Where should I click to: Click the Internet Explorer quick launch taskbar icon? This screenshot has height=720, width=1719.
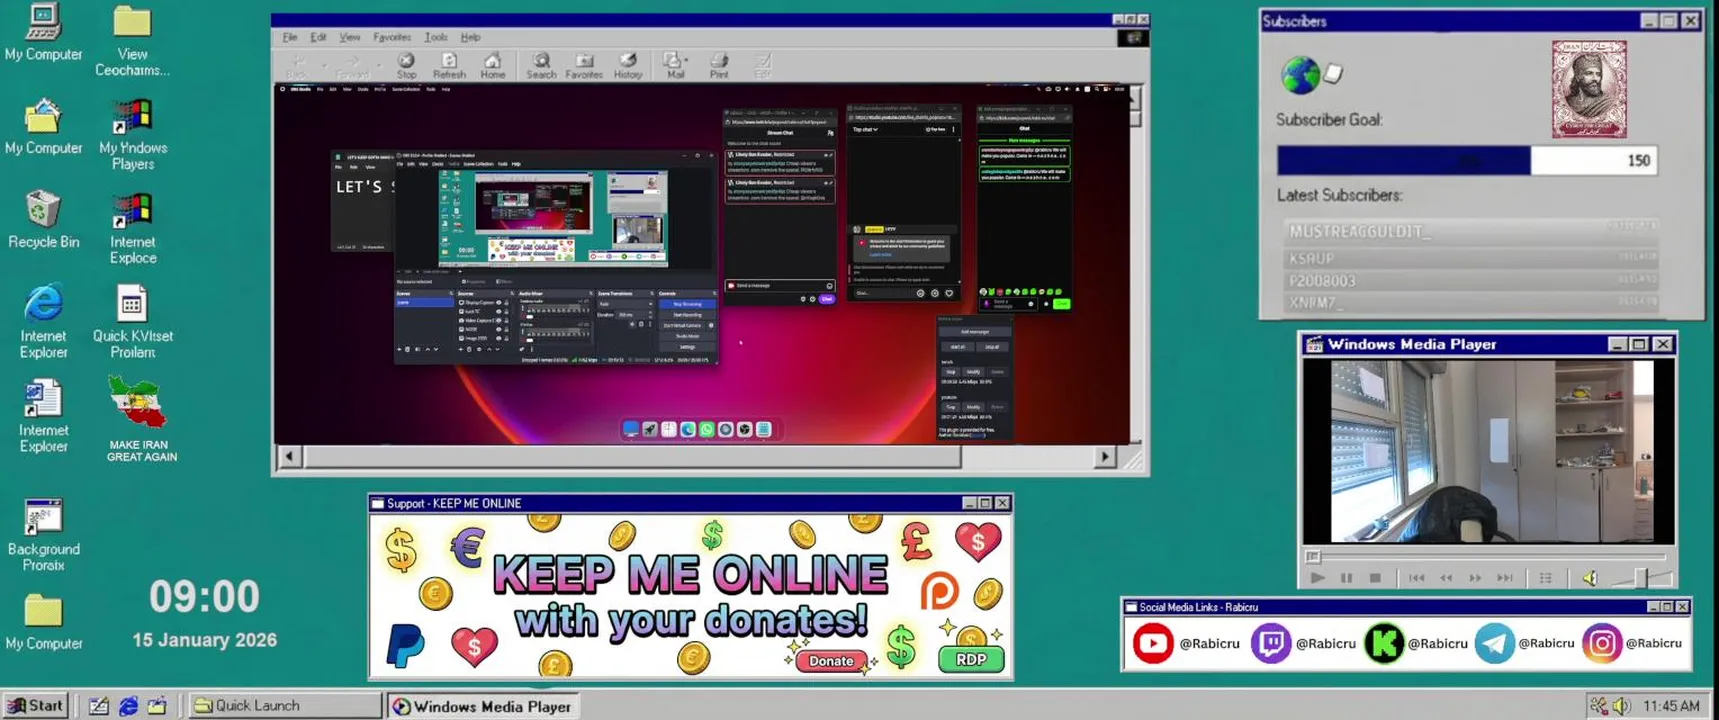click(128, 706)
